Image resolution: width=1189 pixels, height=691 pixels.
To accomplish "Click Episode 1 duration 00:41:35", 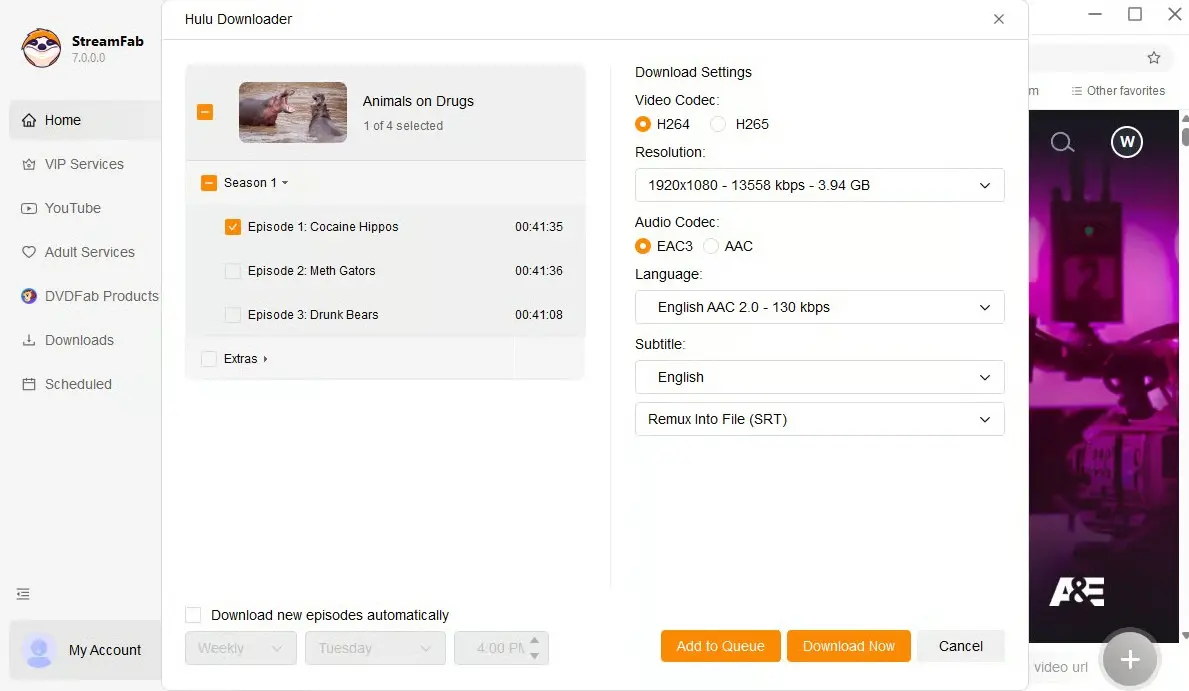I will pos(538,227).
